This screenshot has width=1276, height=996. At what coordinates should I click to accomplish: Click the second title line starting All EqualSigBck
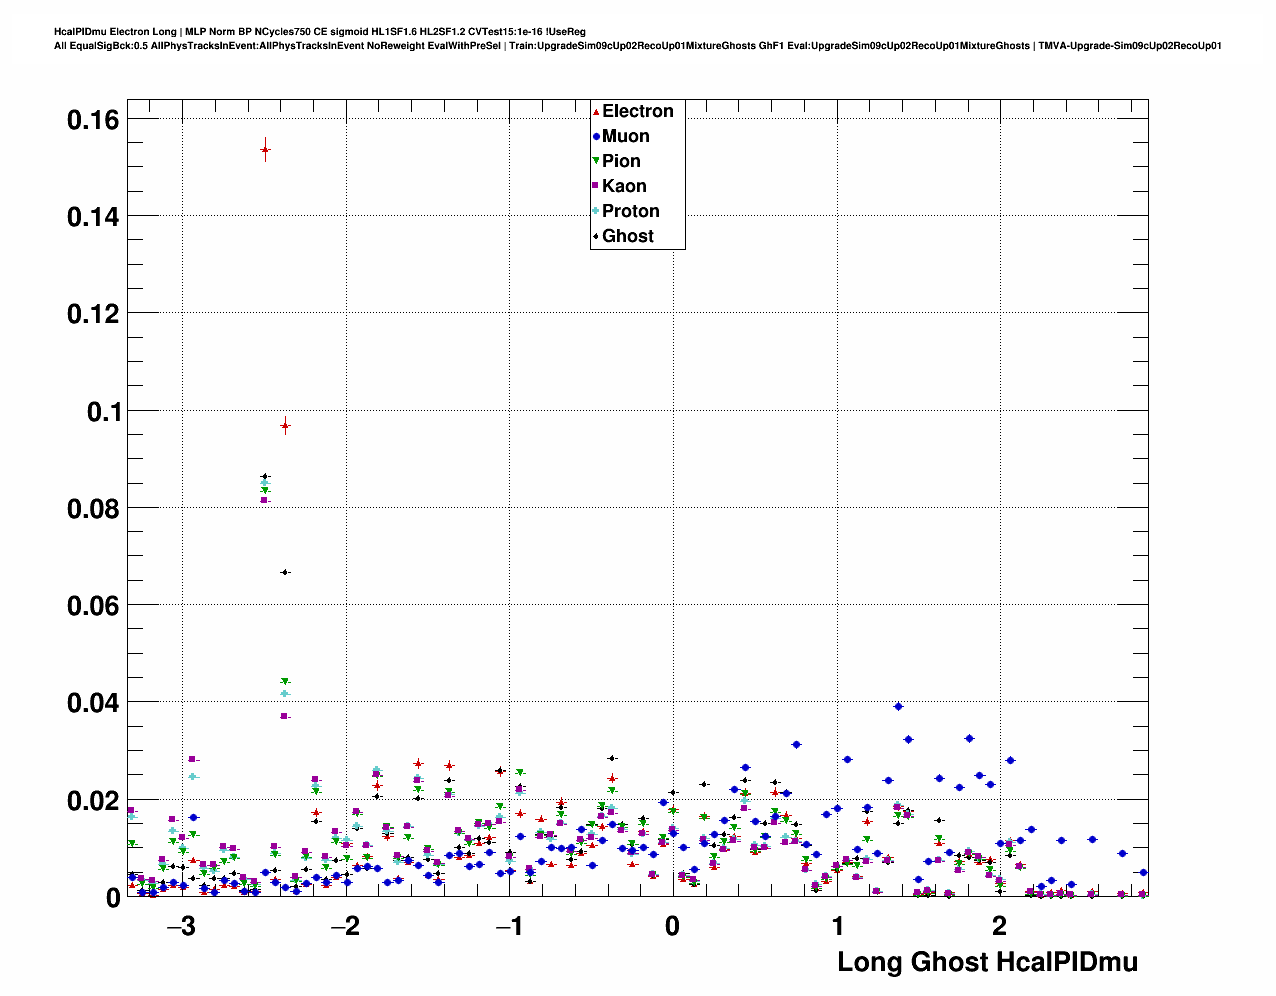point(637,46)
